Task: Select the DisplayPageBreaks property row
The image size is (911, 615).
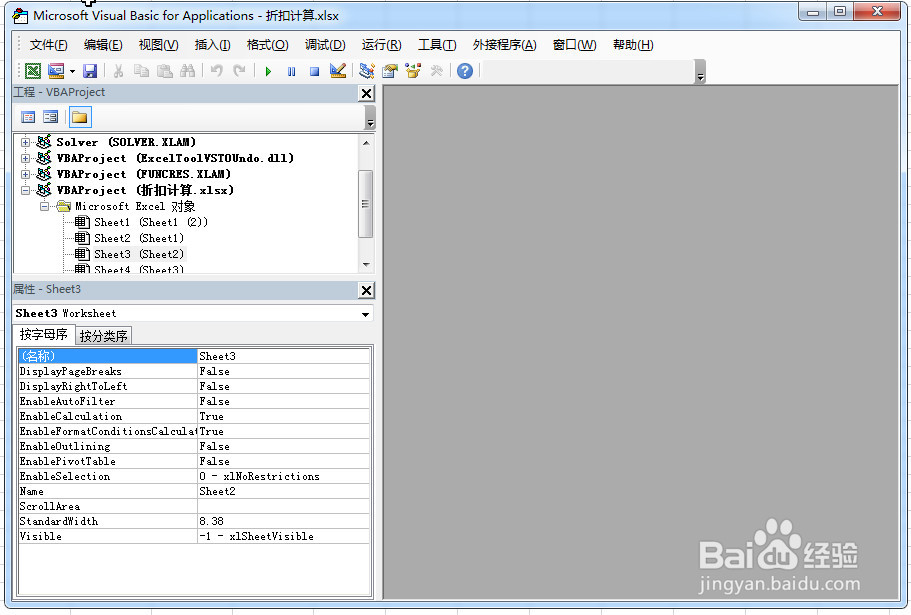Action: pyautogui.click(x=194, y=371)
